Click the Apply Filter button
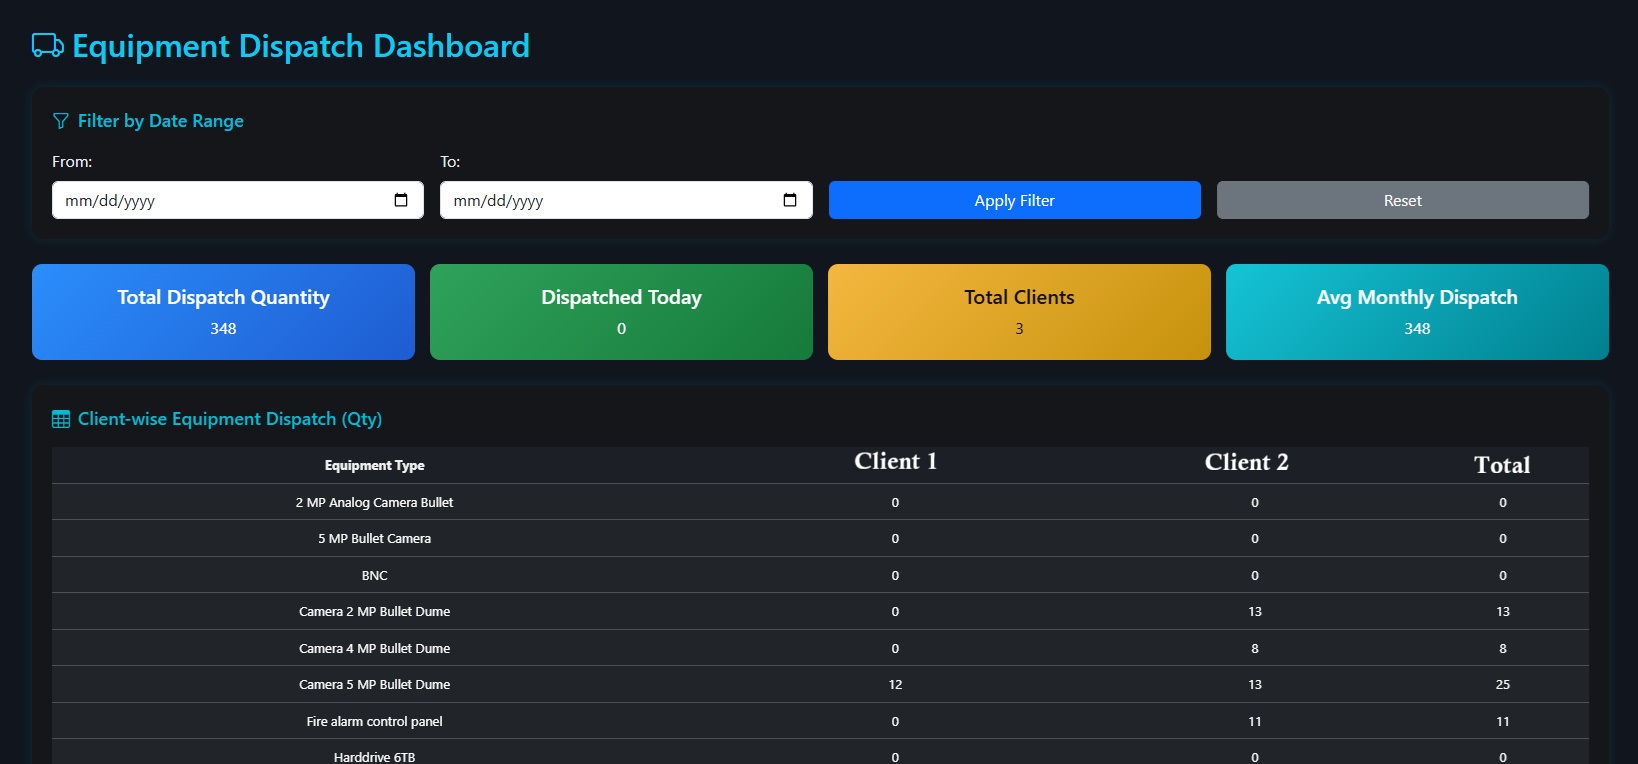Image resolution: width=1638 pixels, height=764 pixels. [1014, 200]
